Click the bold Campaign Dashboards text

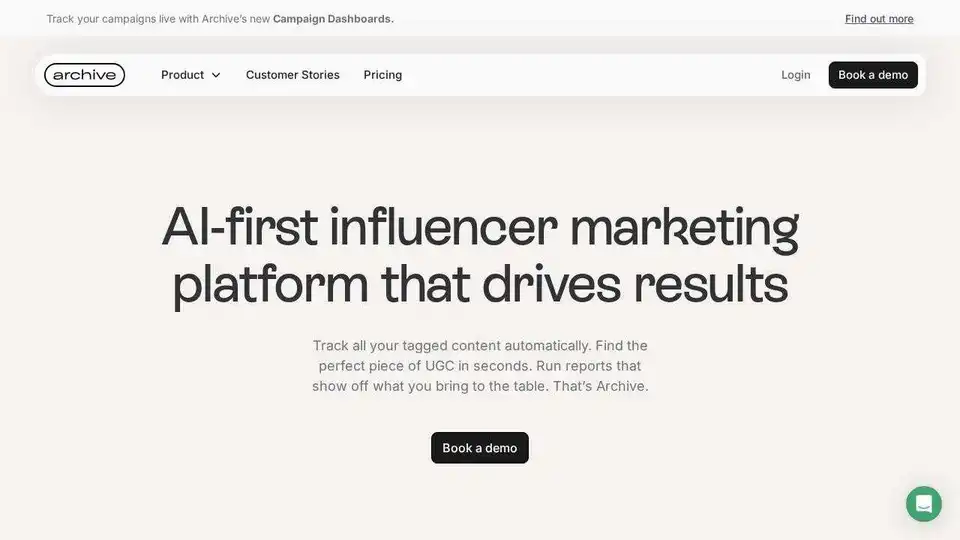[333, 19]
